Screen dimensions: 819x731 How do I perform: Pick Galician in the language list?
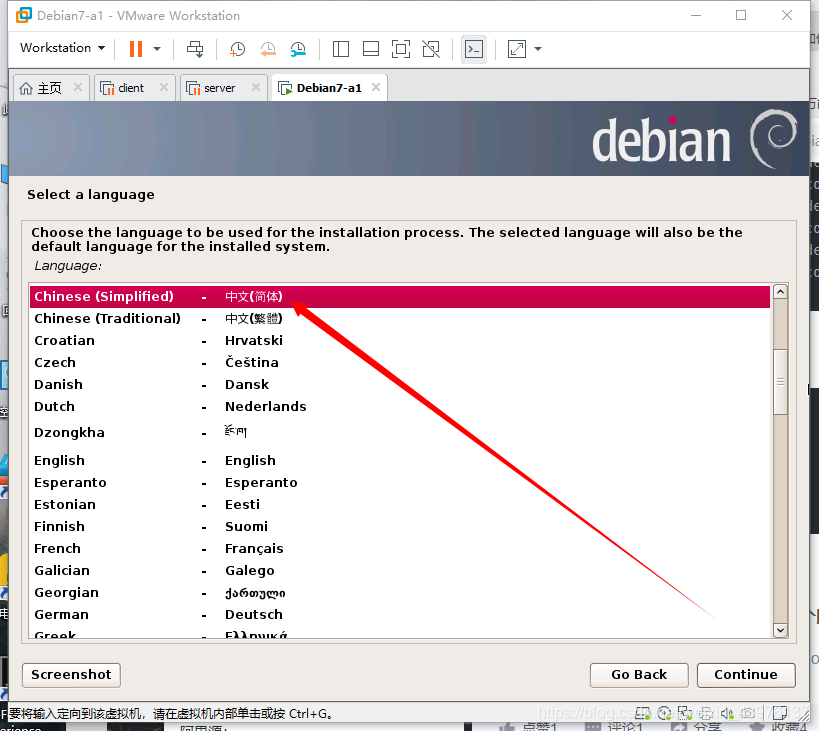tap(400, 570)
